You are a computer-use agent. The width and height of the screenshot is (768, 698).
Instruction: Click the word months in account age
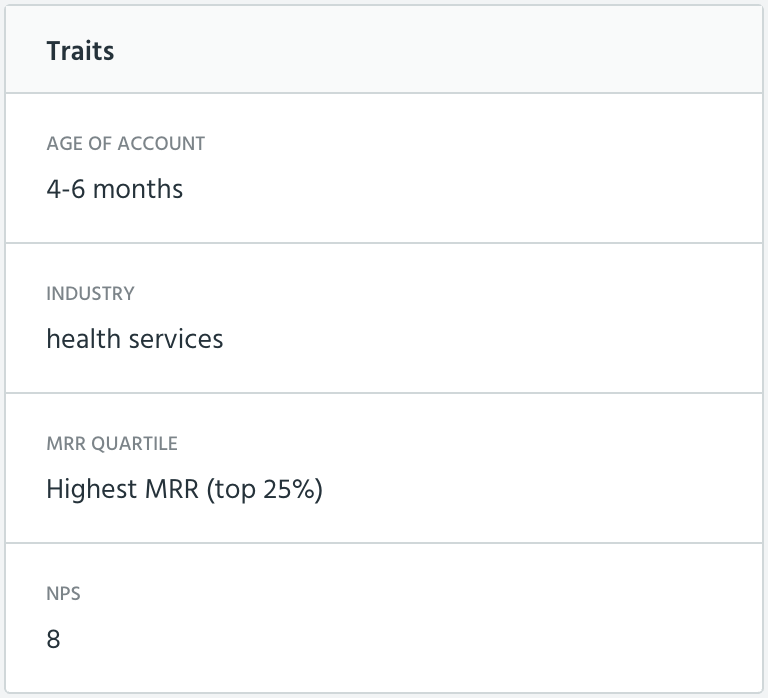pos(138,189)
